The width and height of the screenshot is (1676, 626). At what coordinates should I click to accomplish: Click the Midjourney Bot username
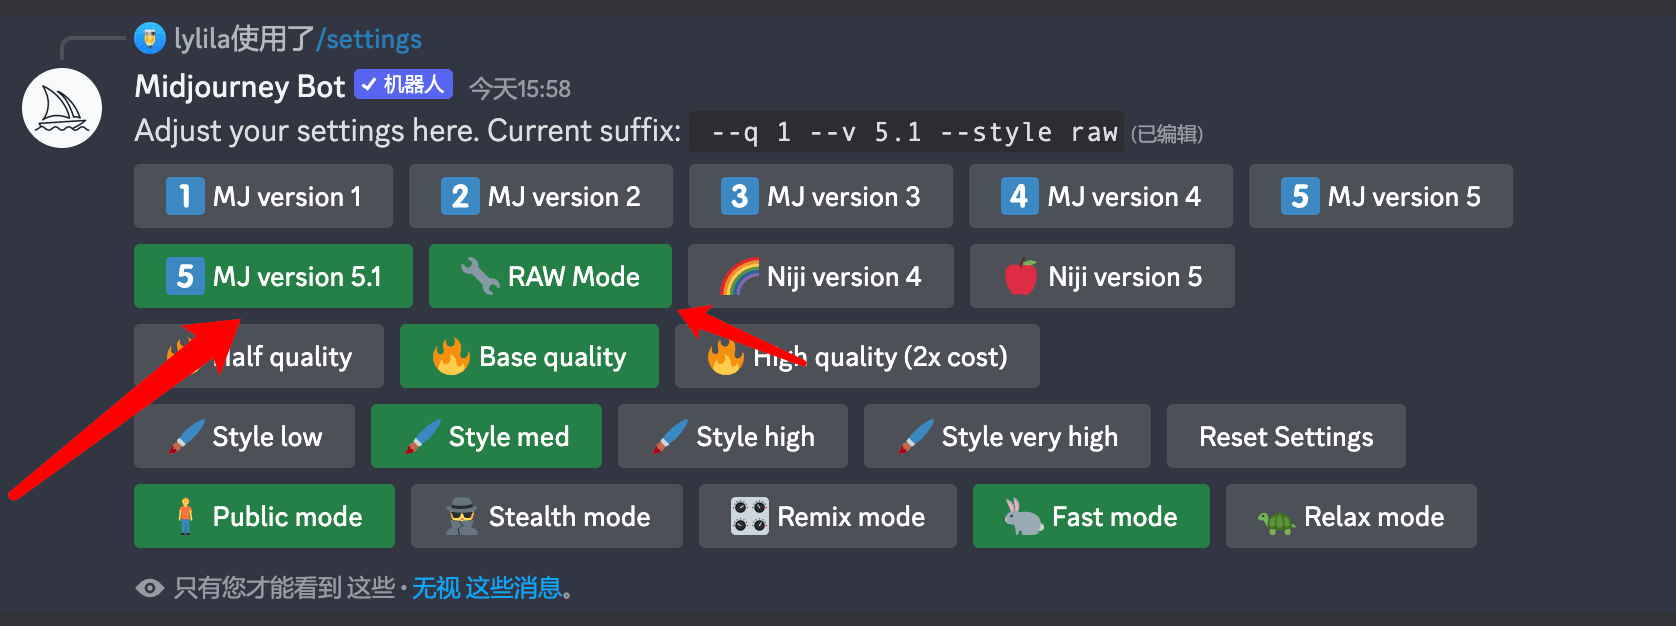pyautogui.click(x=240, y=87)
